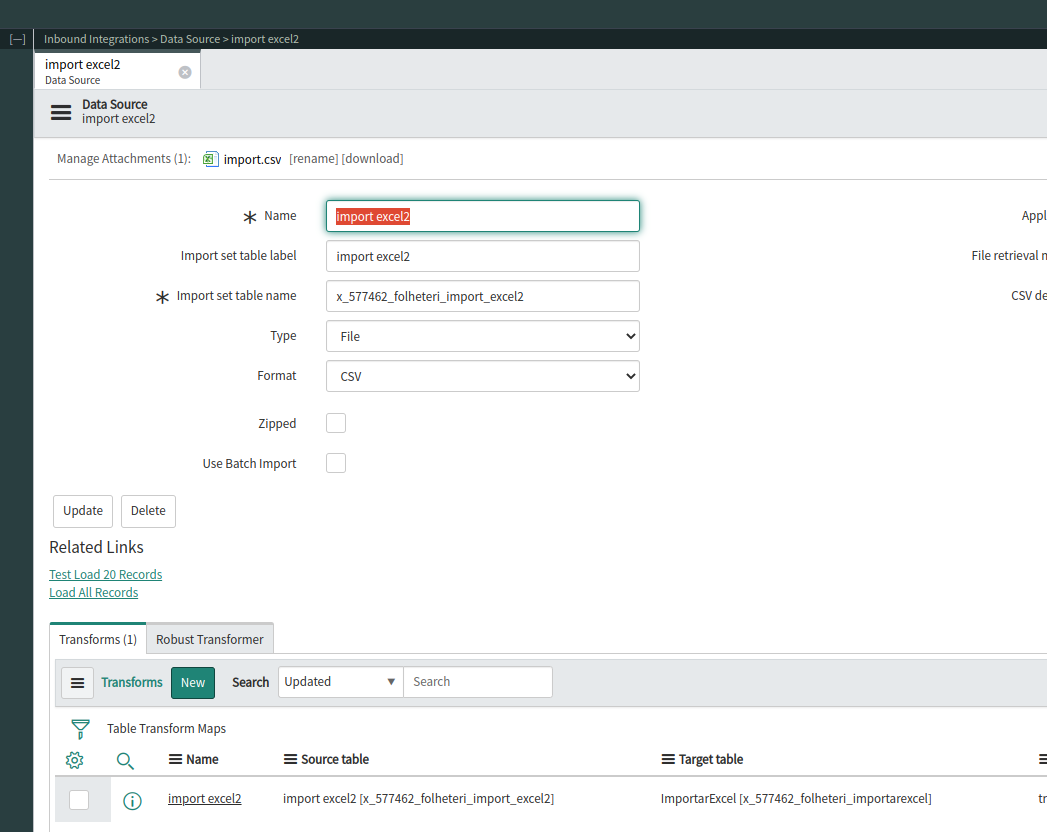Click the Import set table label field
This screenshot has height=832, width=1047.
[482, 256]
